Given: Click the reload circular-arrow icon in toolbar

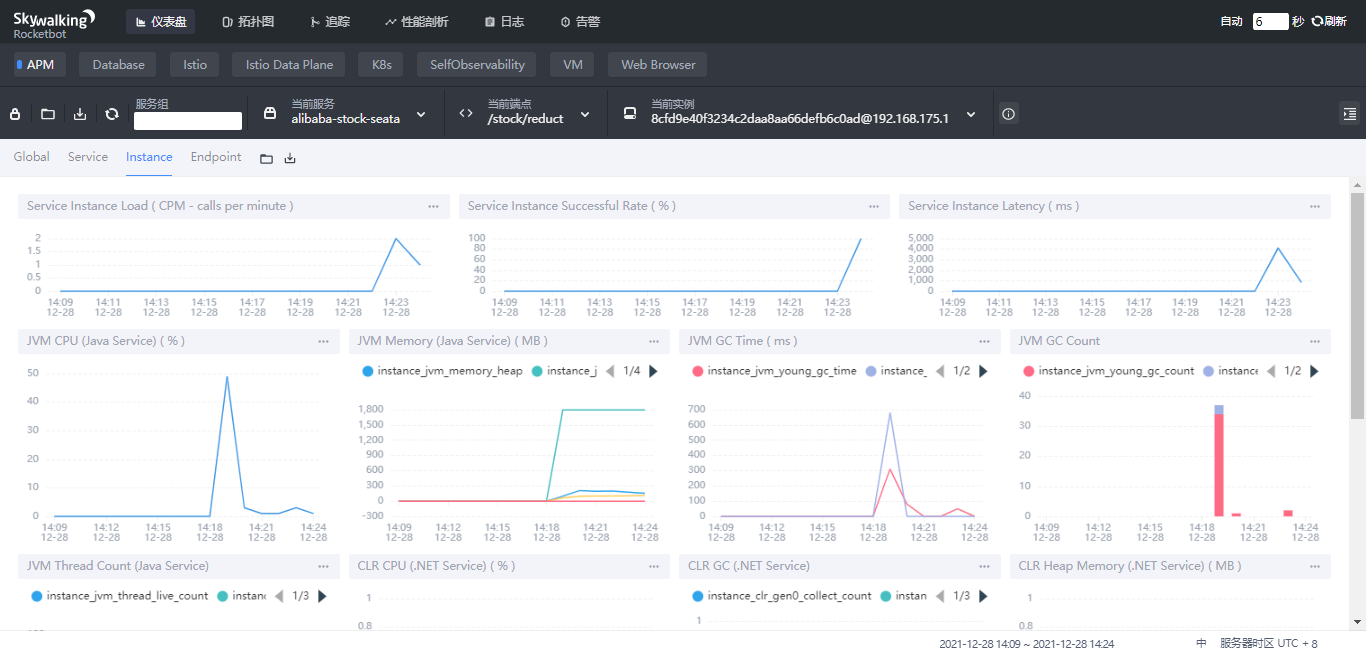Looking at the screenshot, I should pos(112,114).
